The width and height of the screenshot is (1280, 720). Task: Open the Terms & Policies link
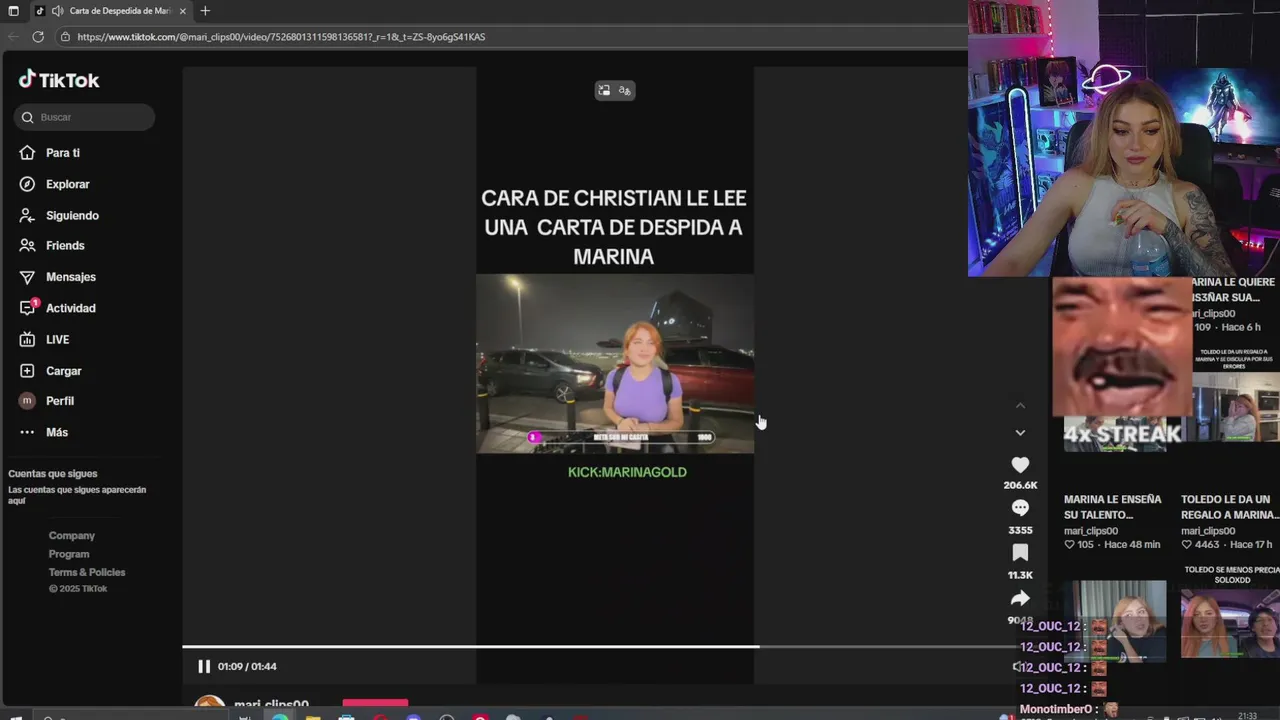pos(87,572)
